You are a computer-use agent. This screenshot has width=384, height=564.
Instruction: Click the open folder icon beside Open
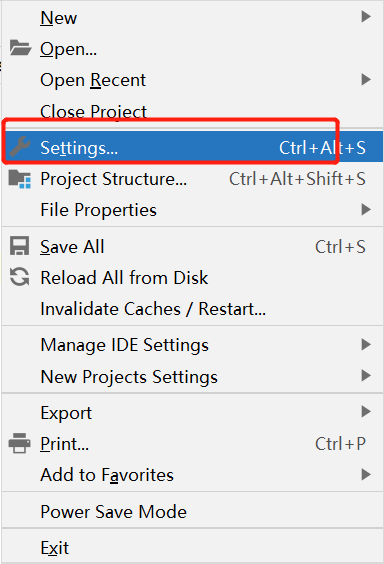(x=20, y=48)
